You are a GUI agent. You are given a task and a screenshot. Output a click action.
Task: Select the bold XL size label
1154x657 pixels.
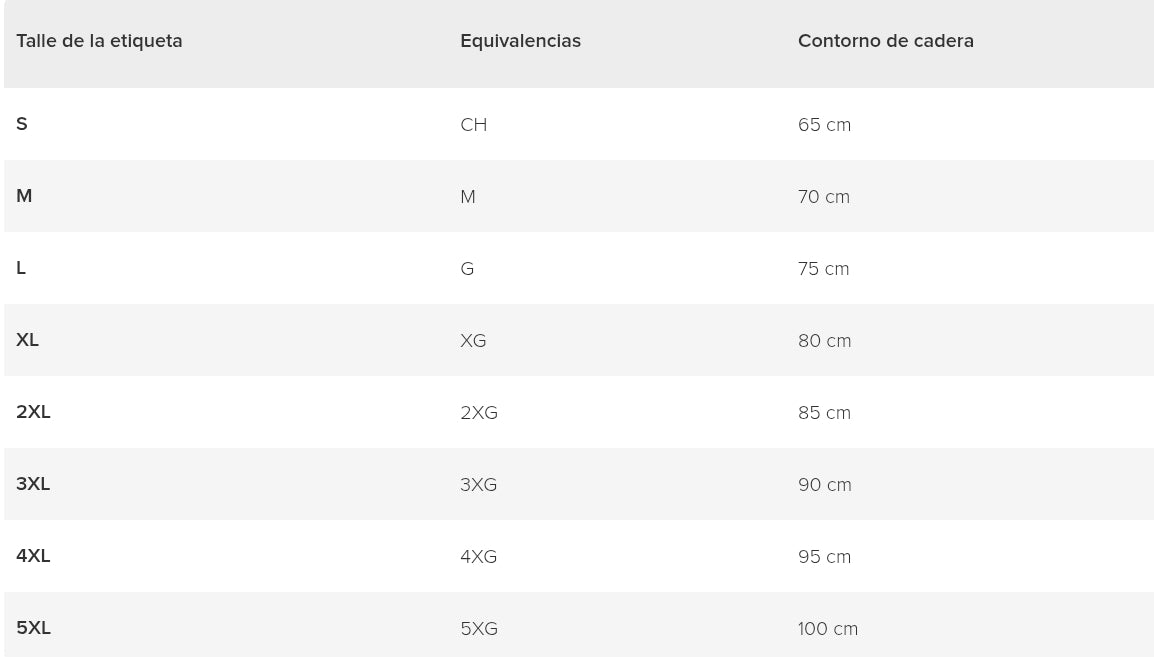27,340
